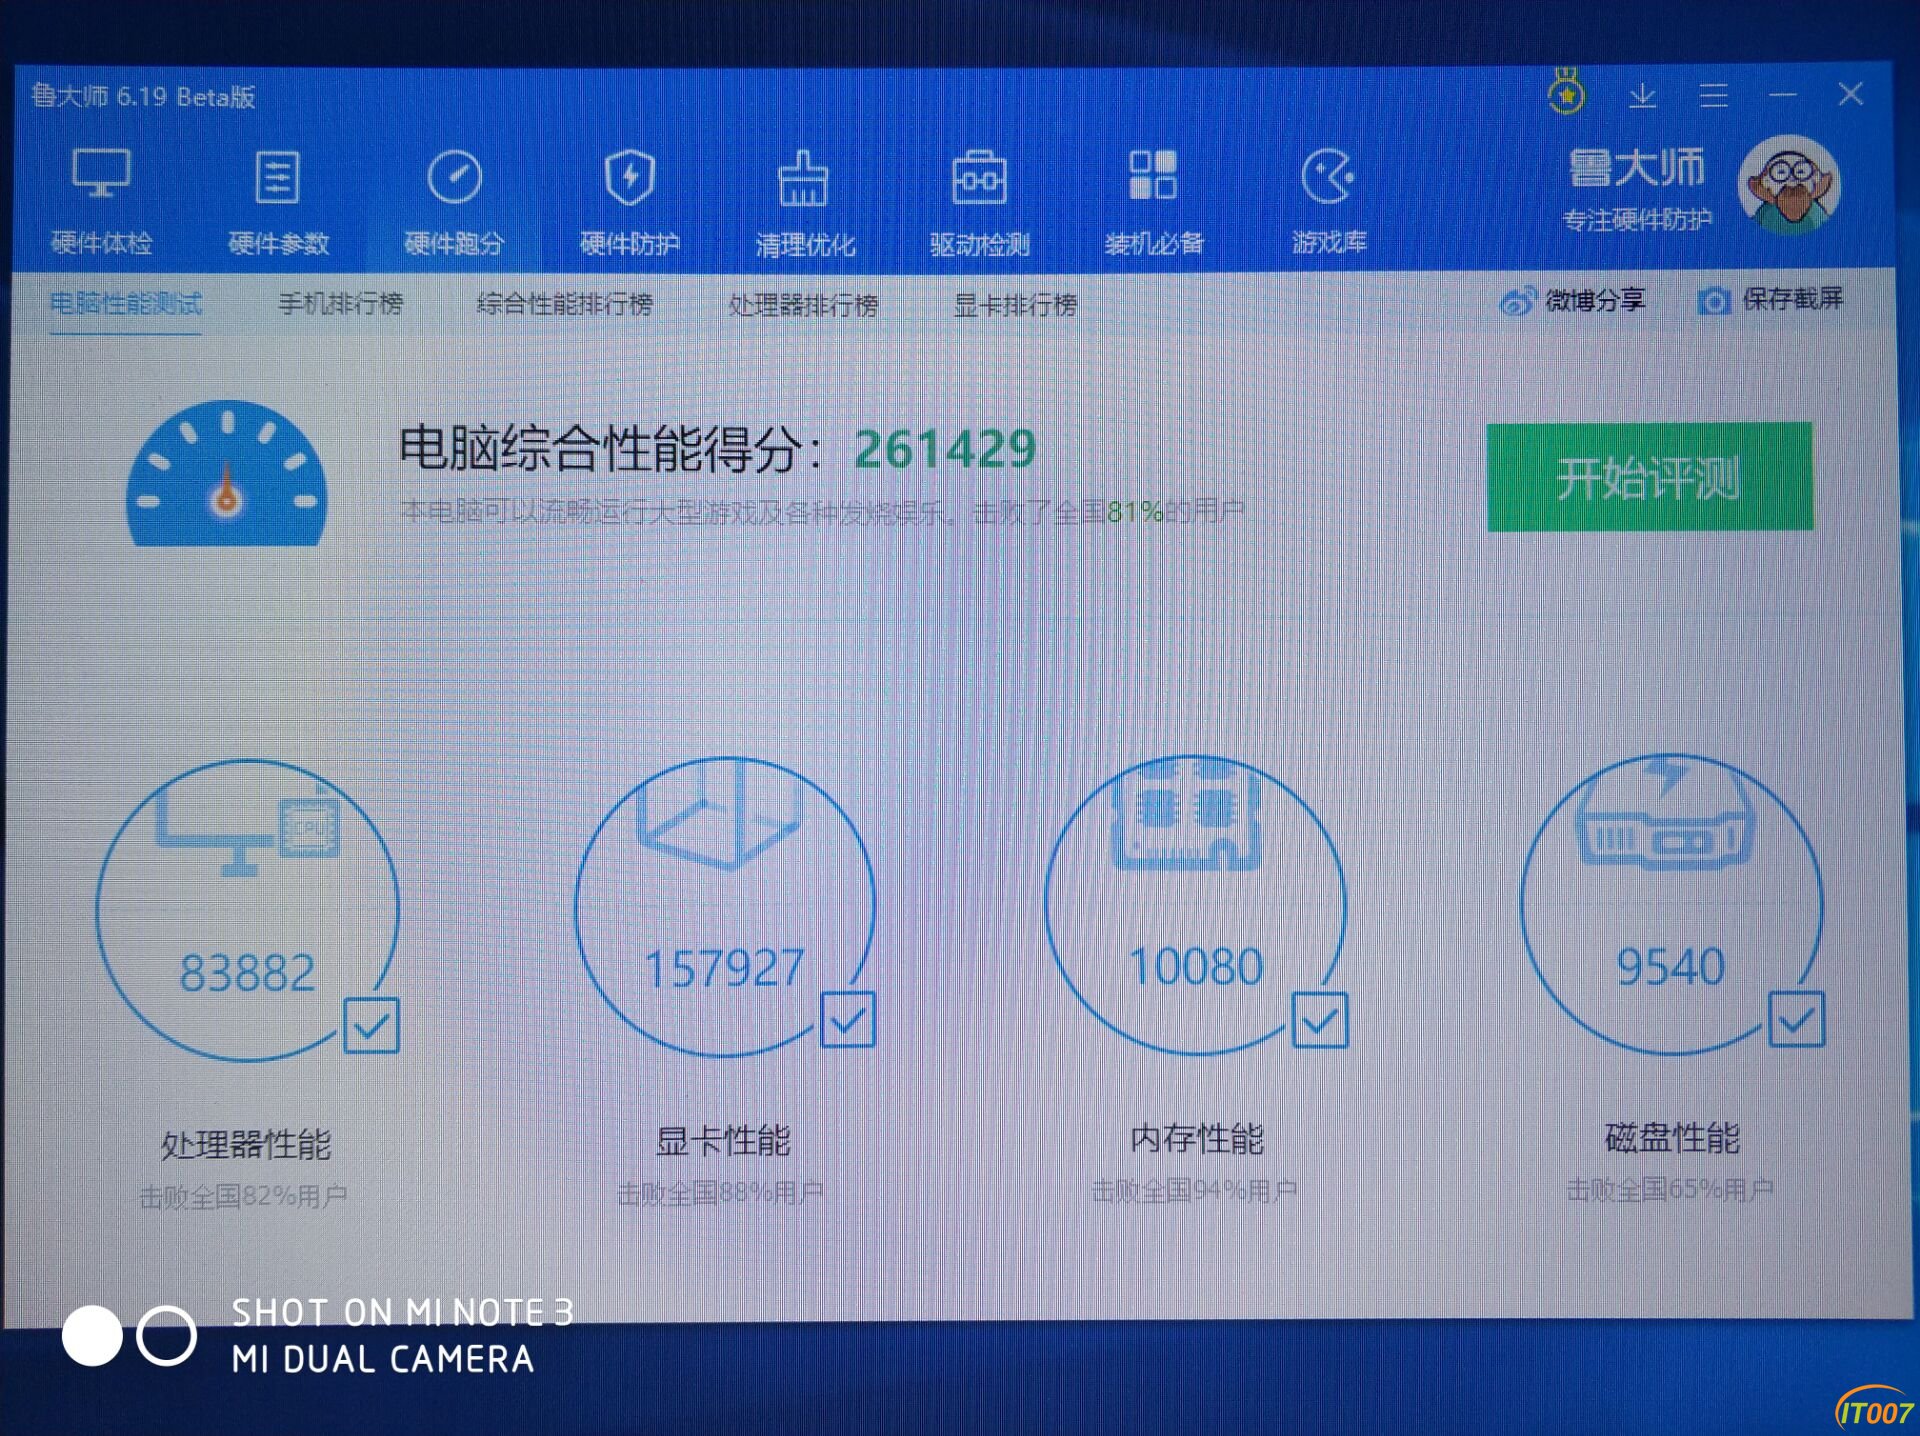
Task: Open 装机必备 essential apps grid icon
Action: pos(1153,175)
